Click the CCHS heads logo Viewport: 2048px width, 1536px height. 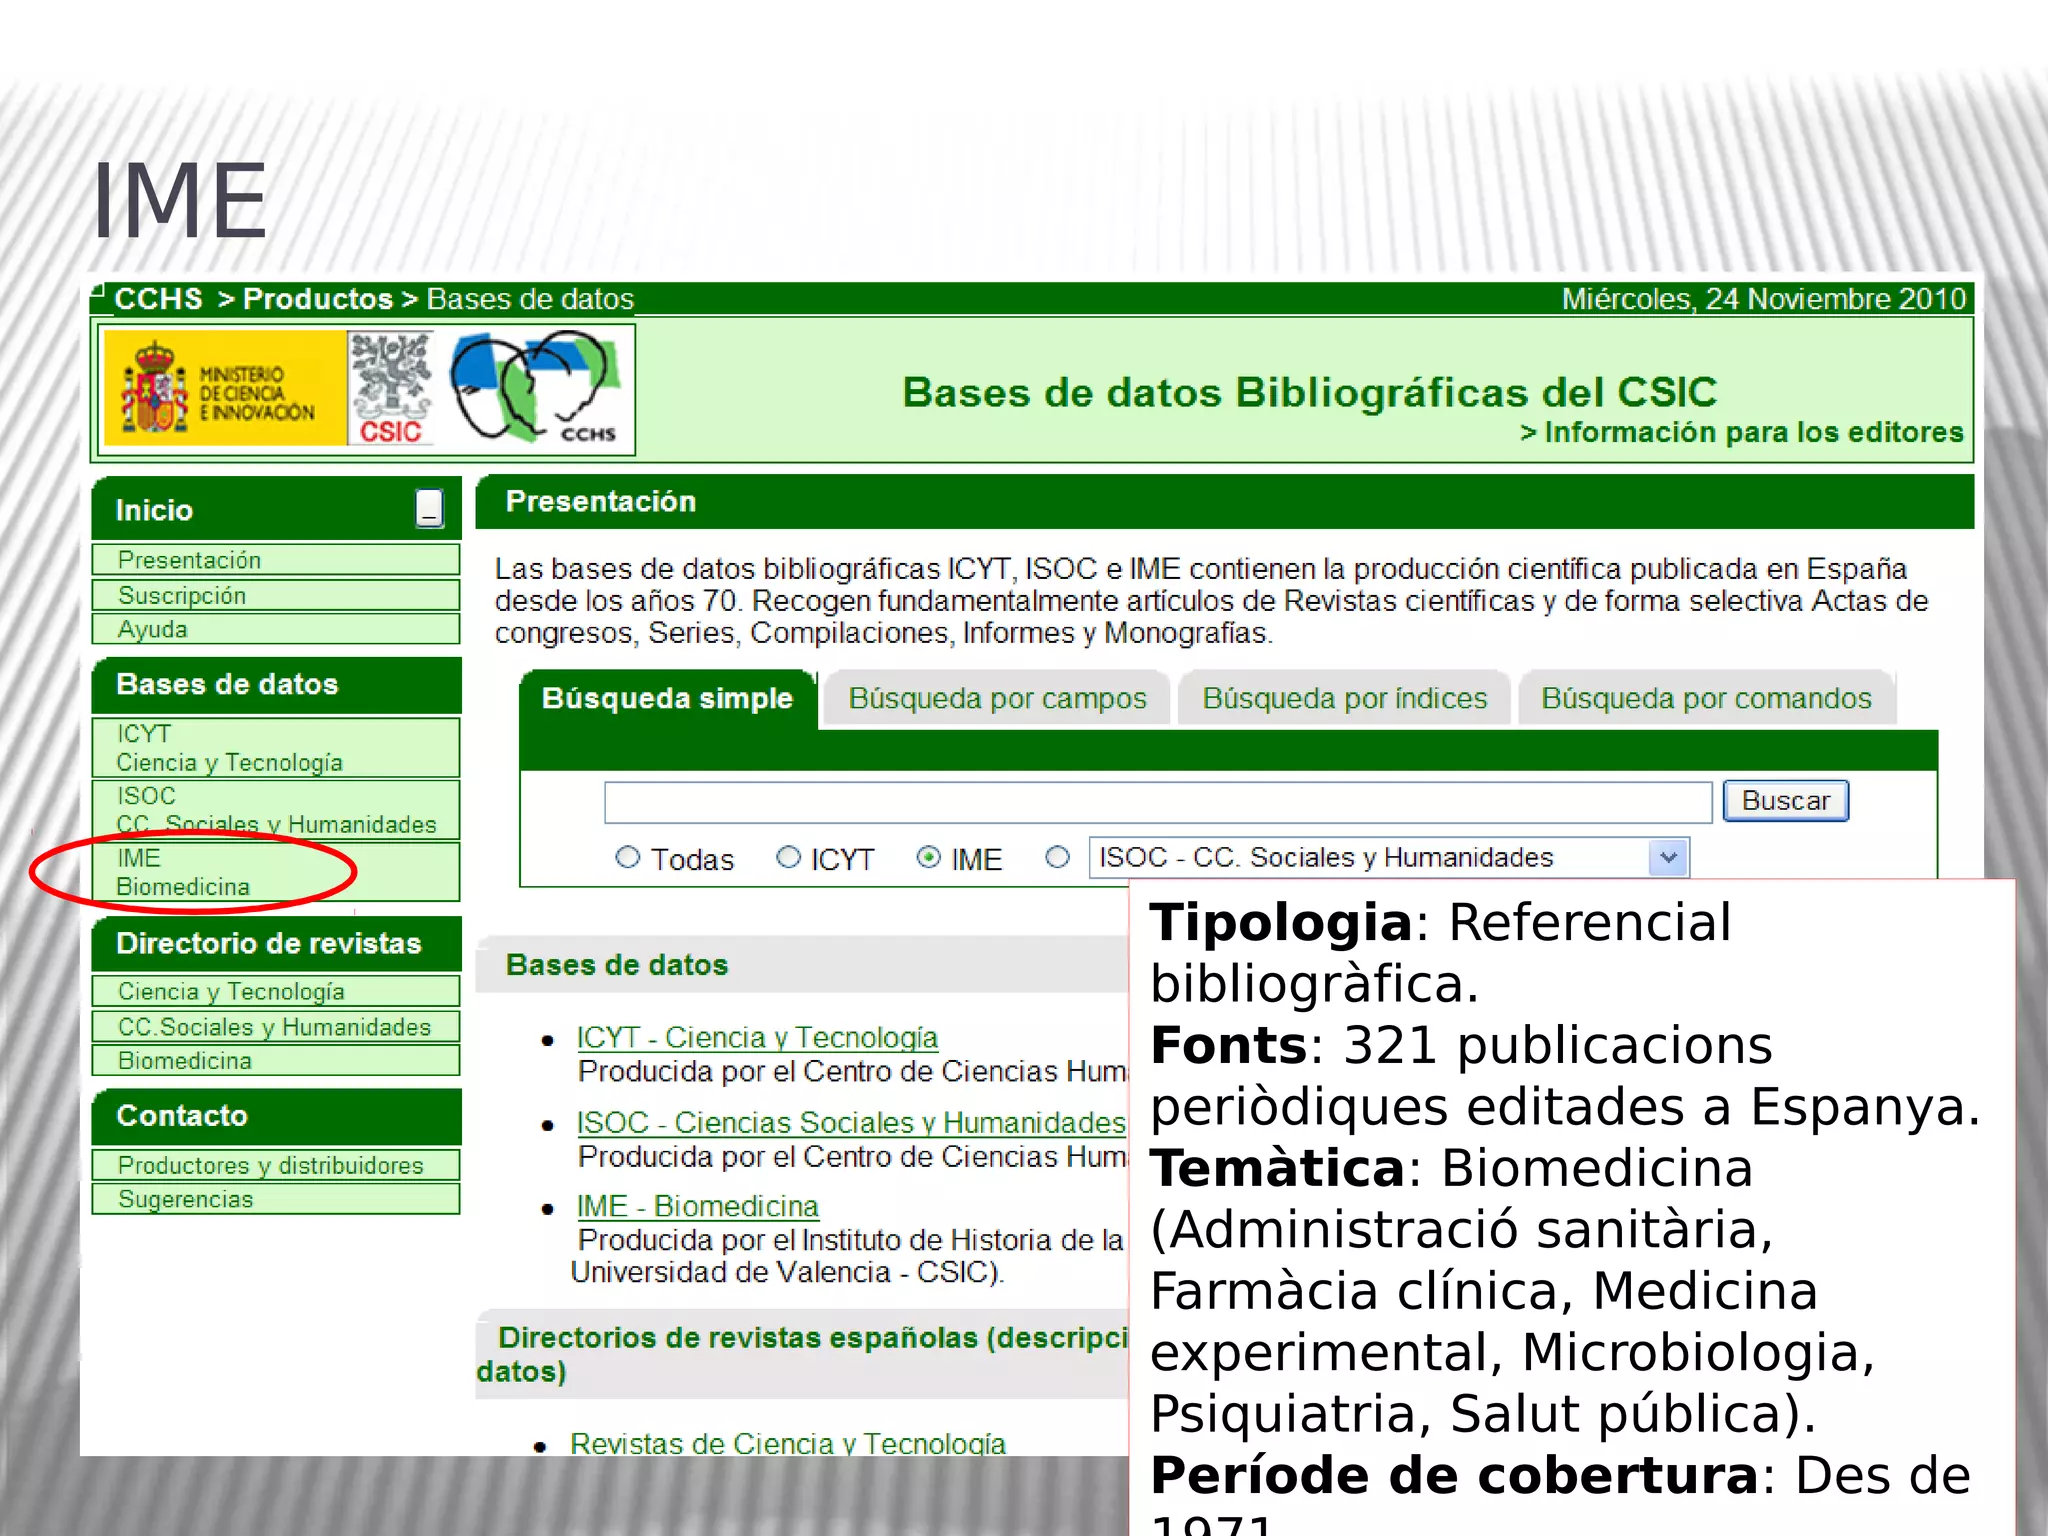pyautogui.click(x=533, y=389)
